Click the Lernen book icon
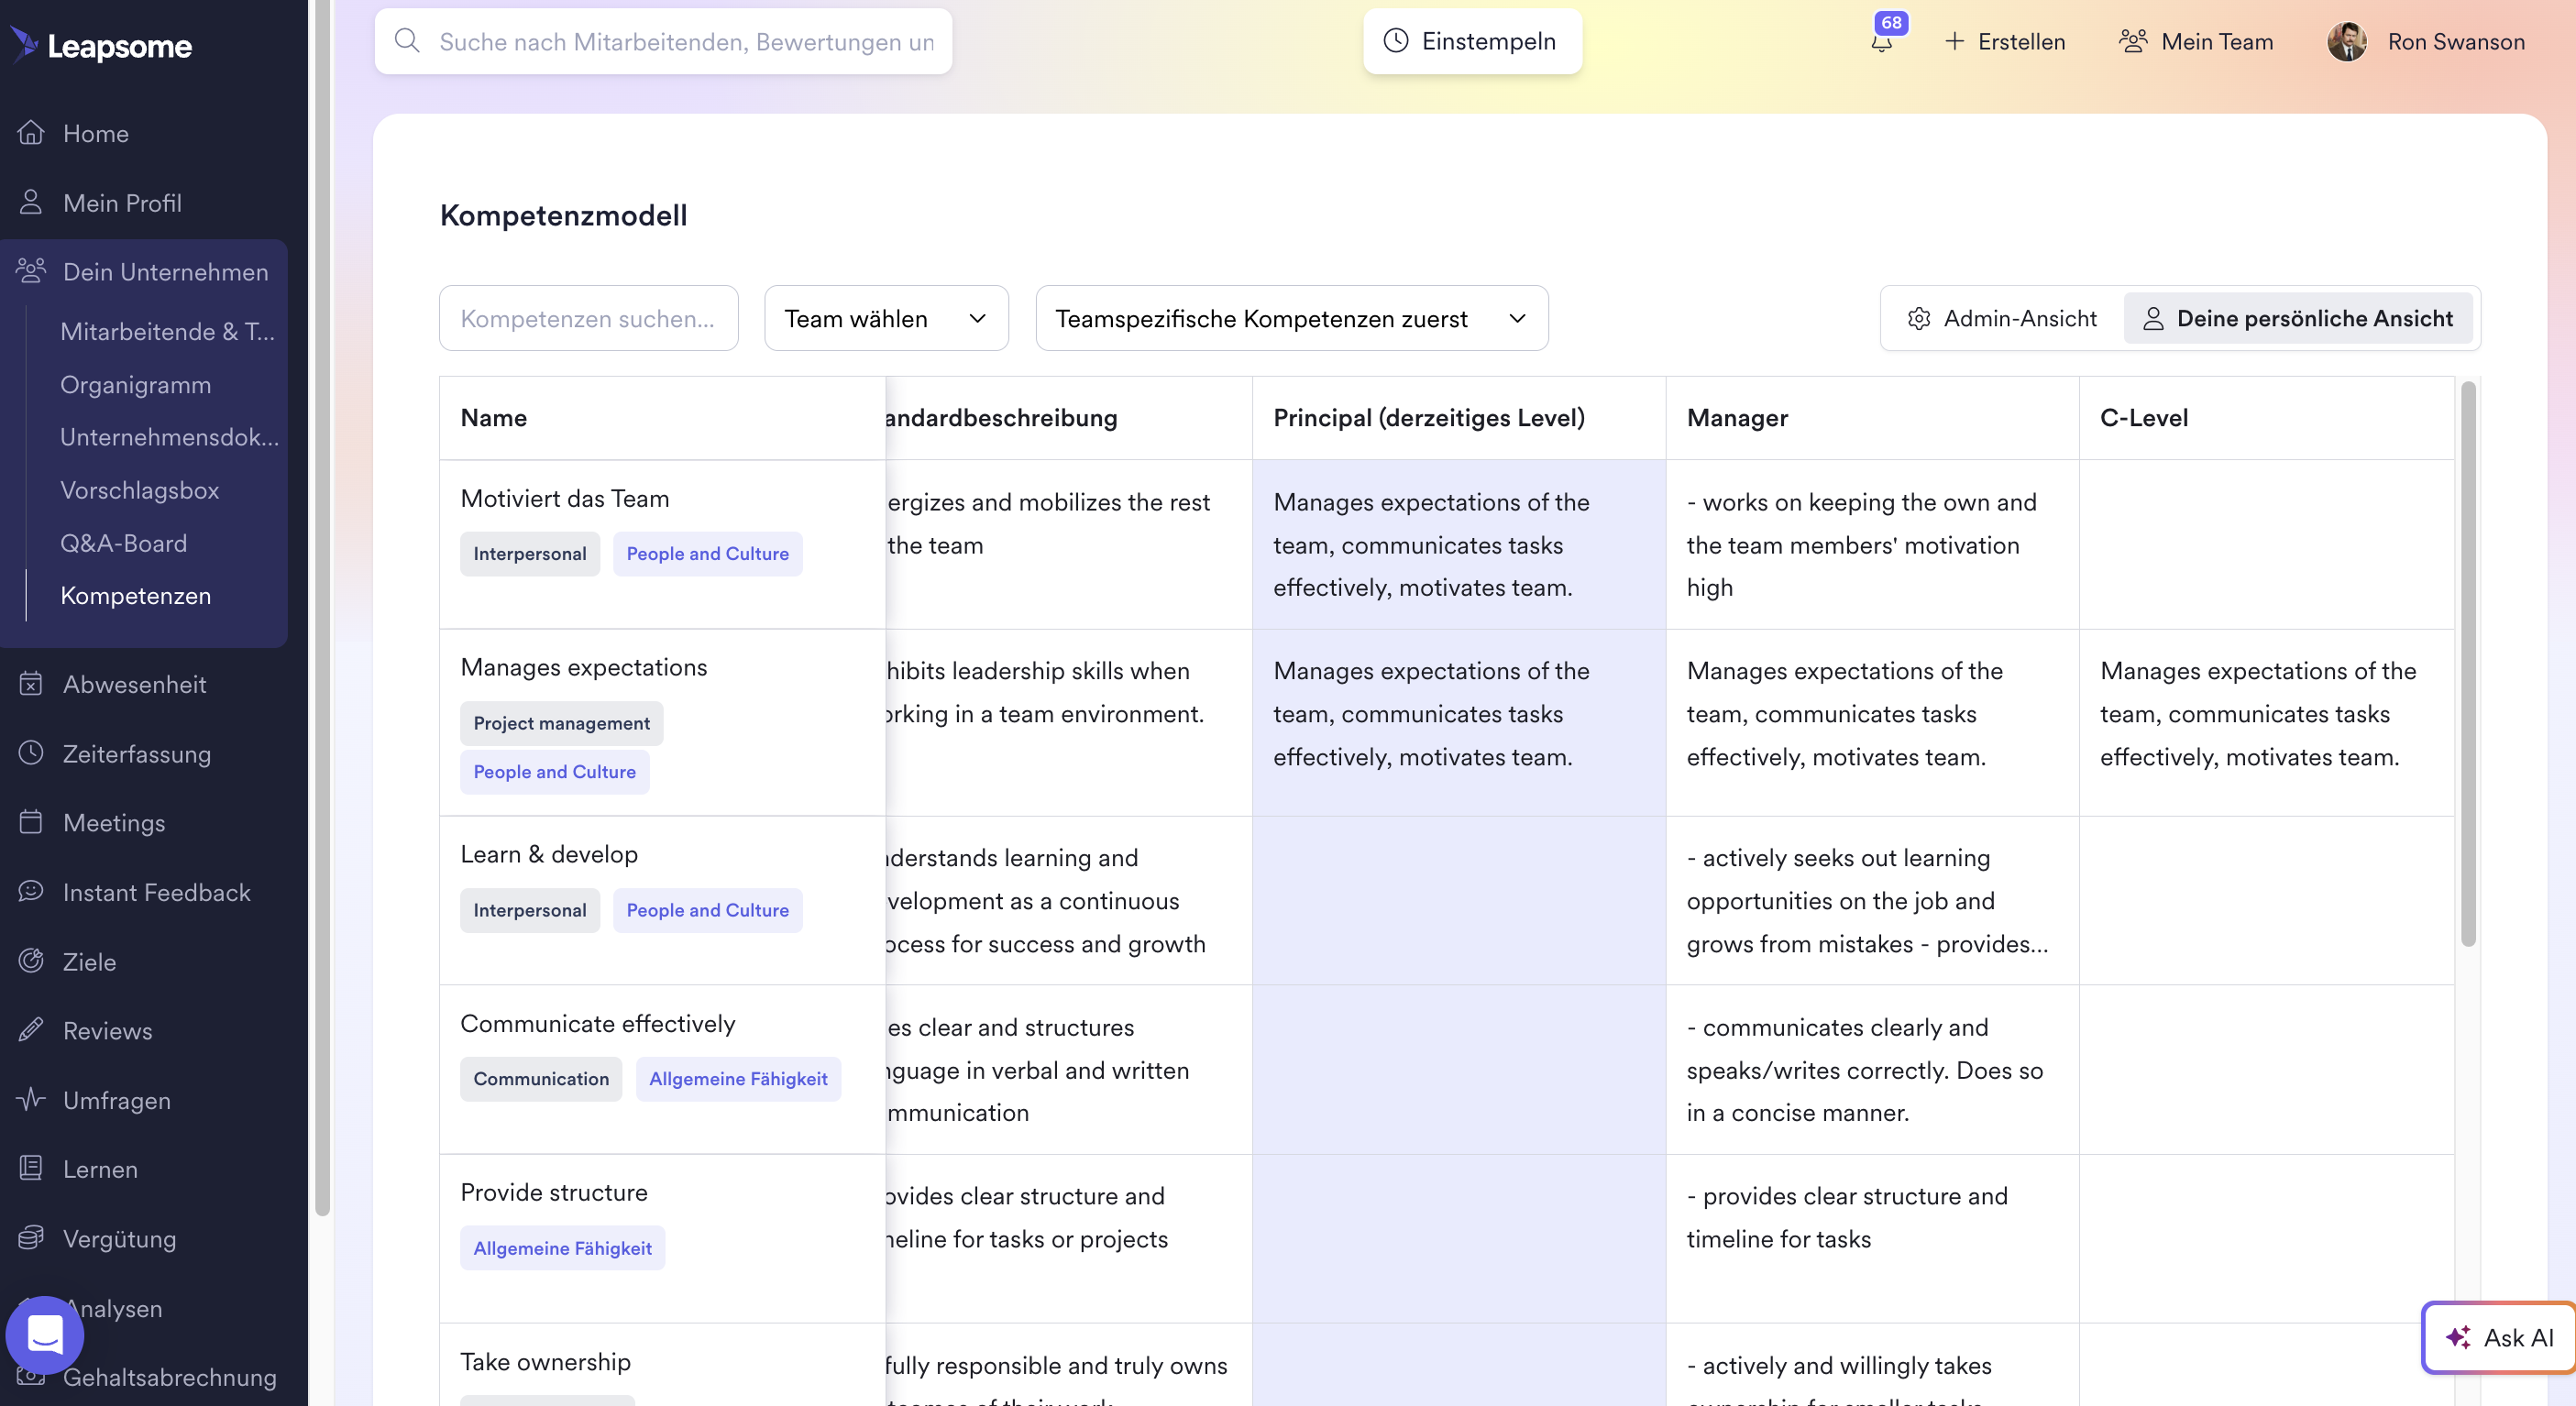 click(31, 1168)
